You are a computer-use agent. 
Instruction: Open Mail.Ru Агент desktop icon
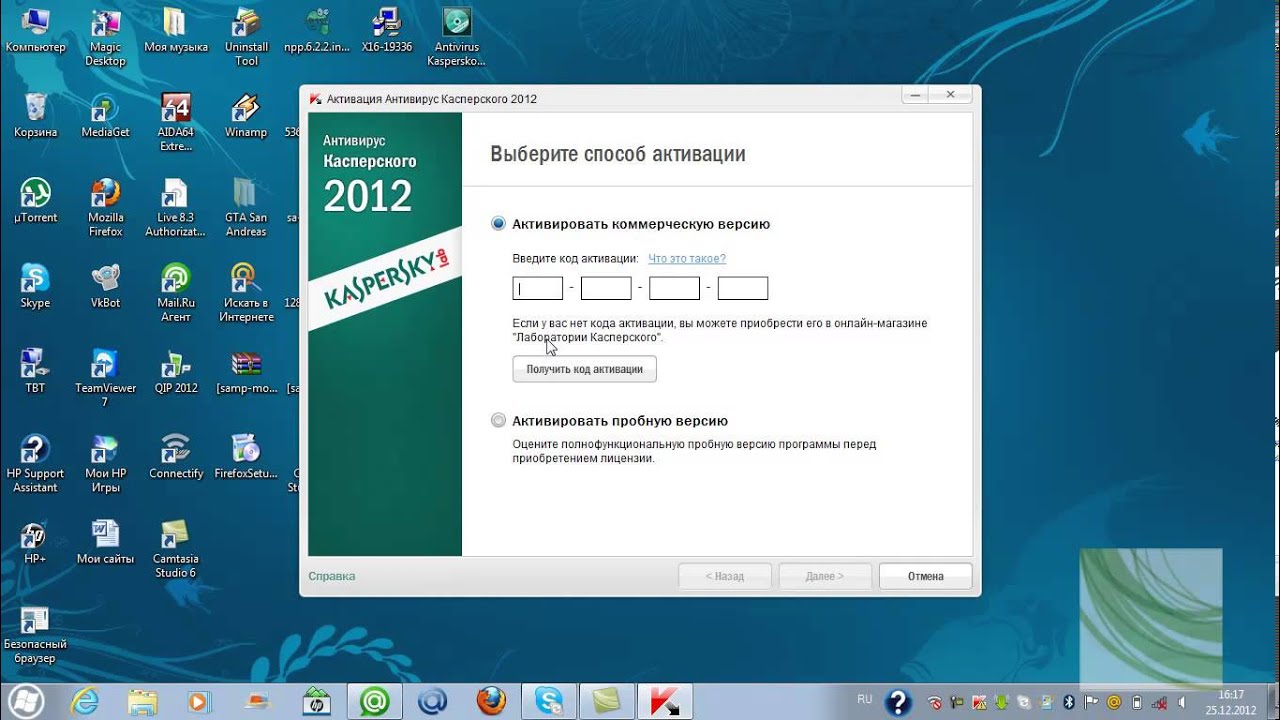pos(176,293)
